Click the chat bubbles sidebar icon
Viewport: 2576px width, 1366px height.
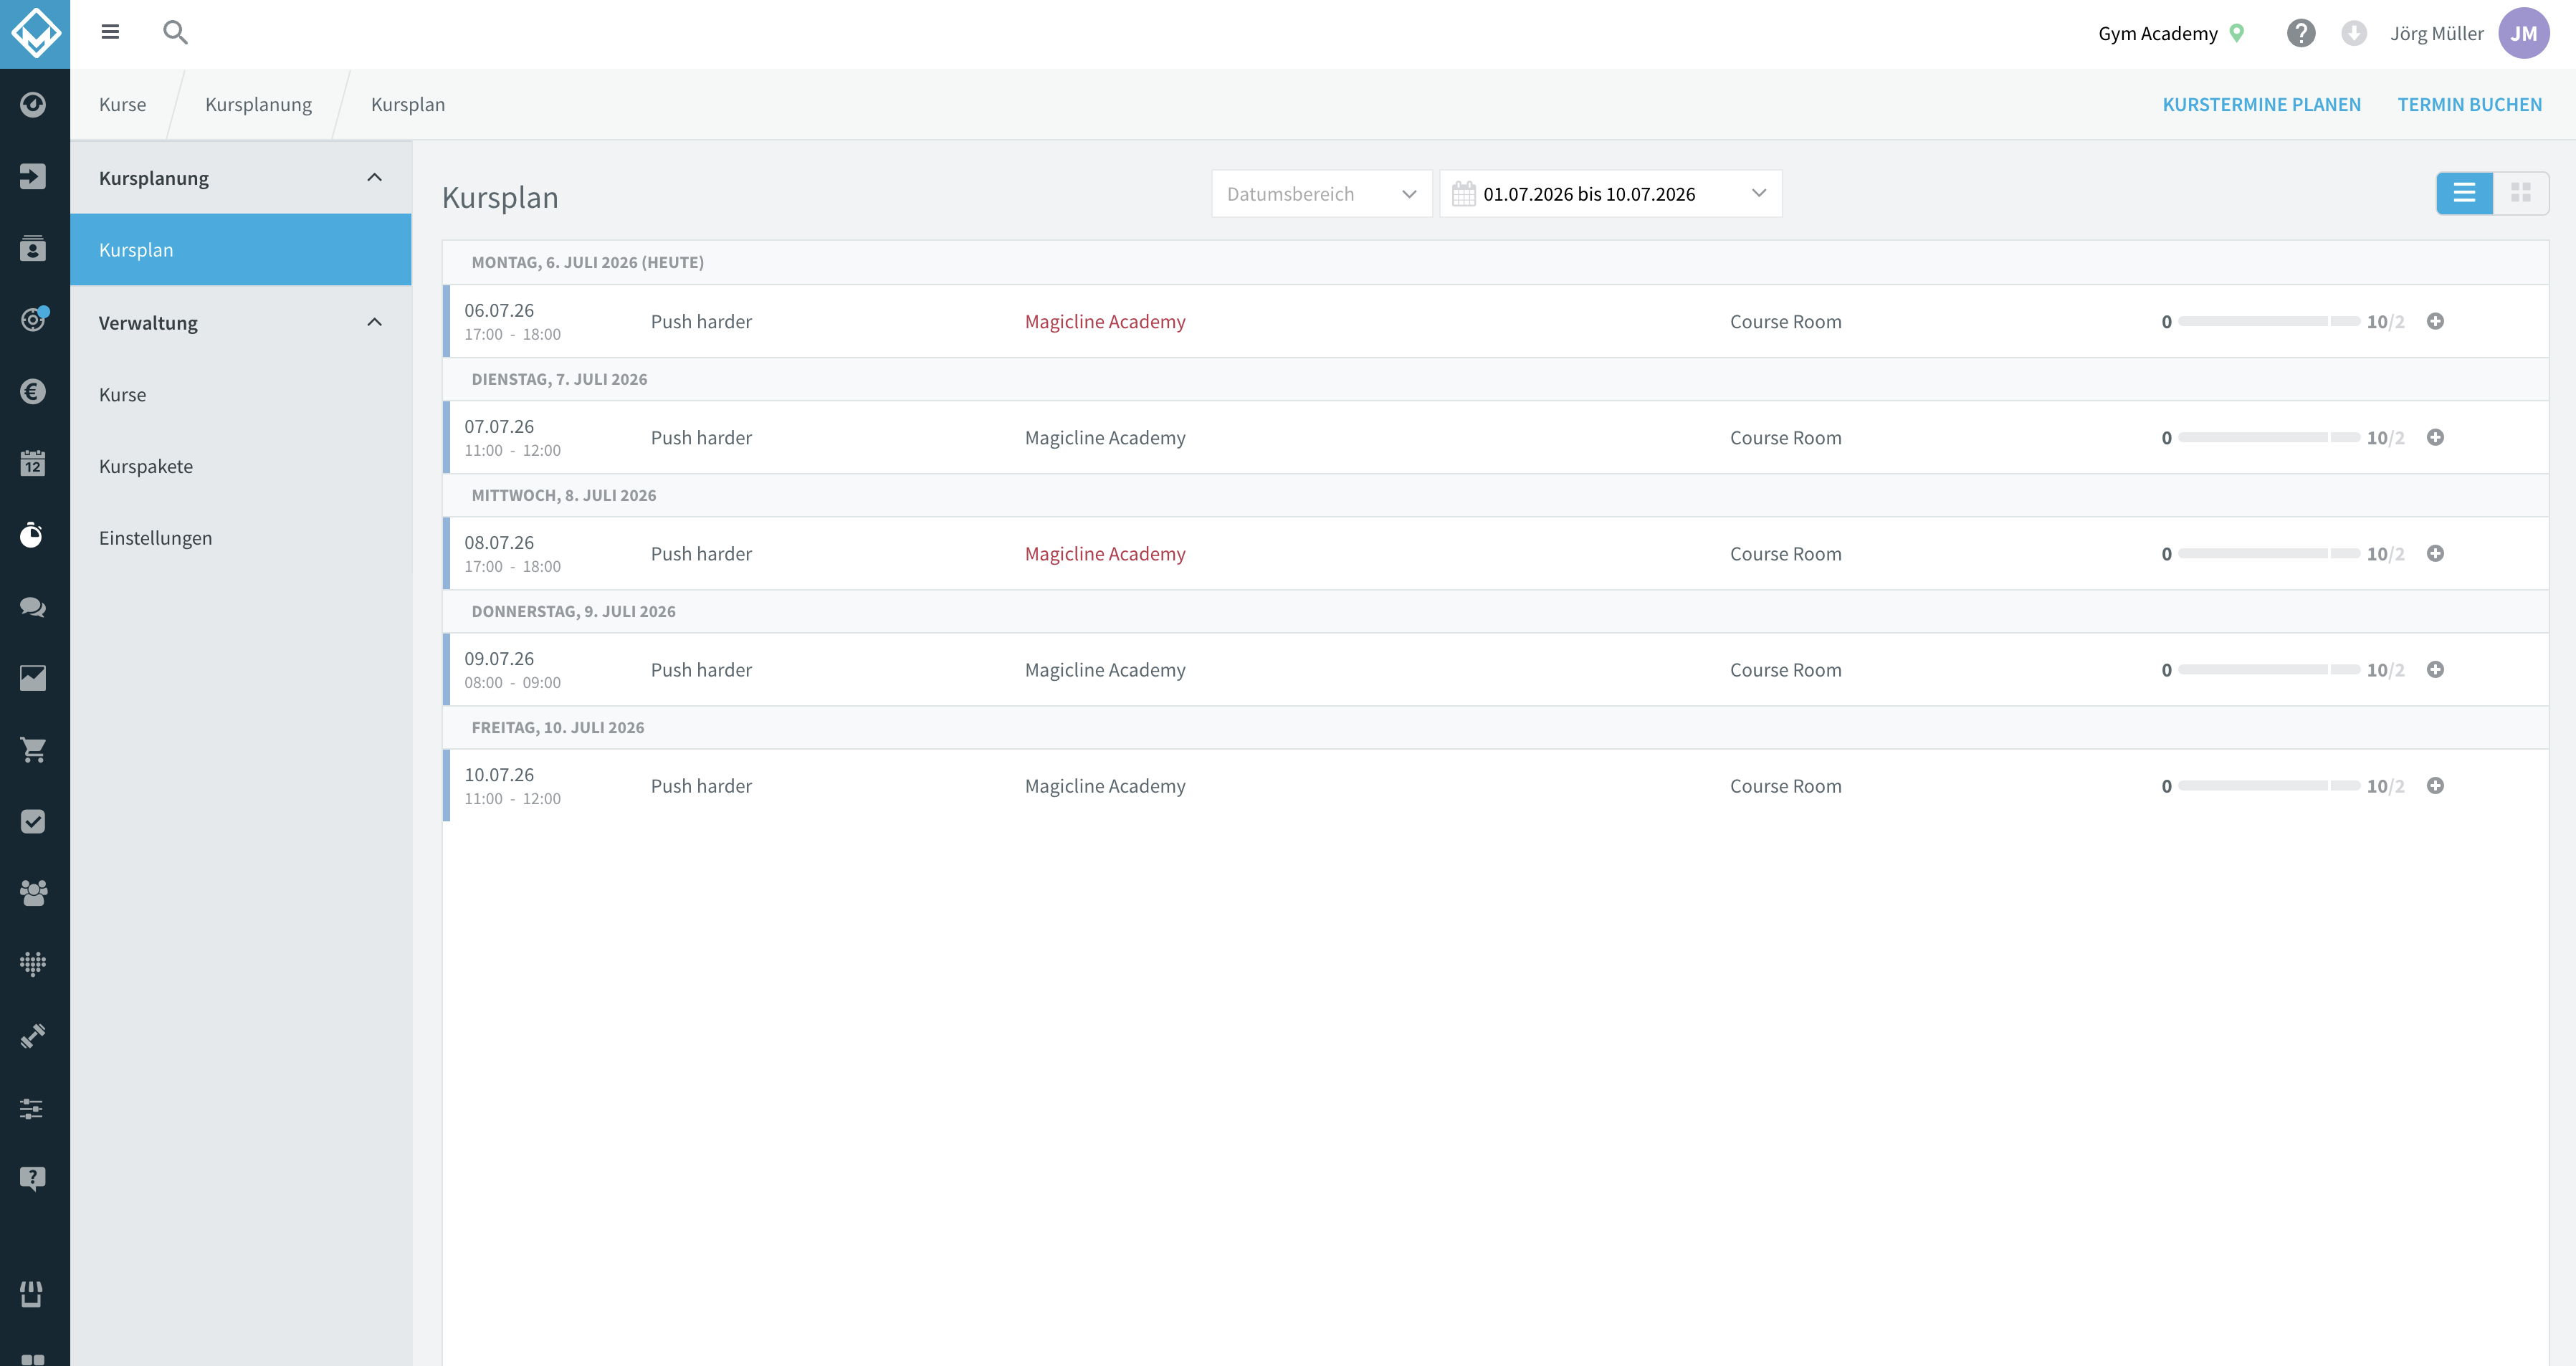33,606
